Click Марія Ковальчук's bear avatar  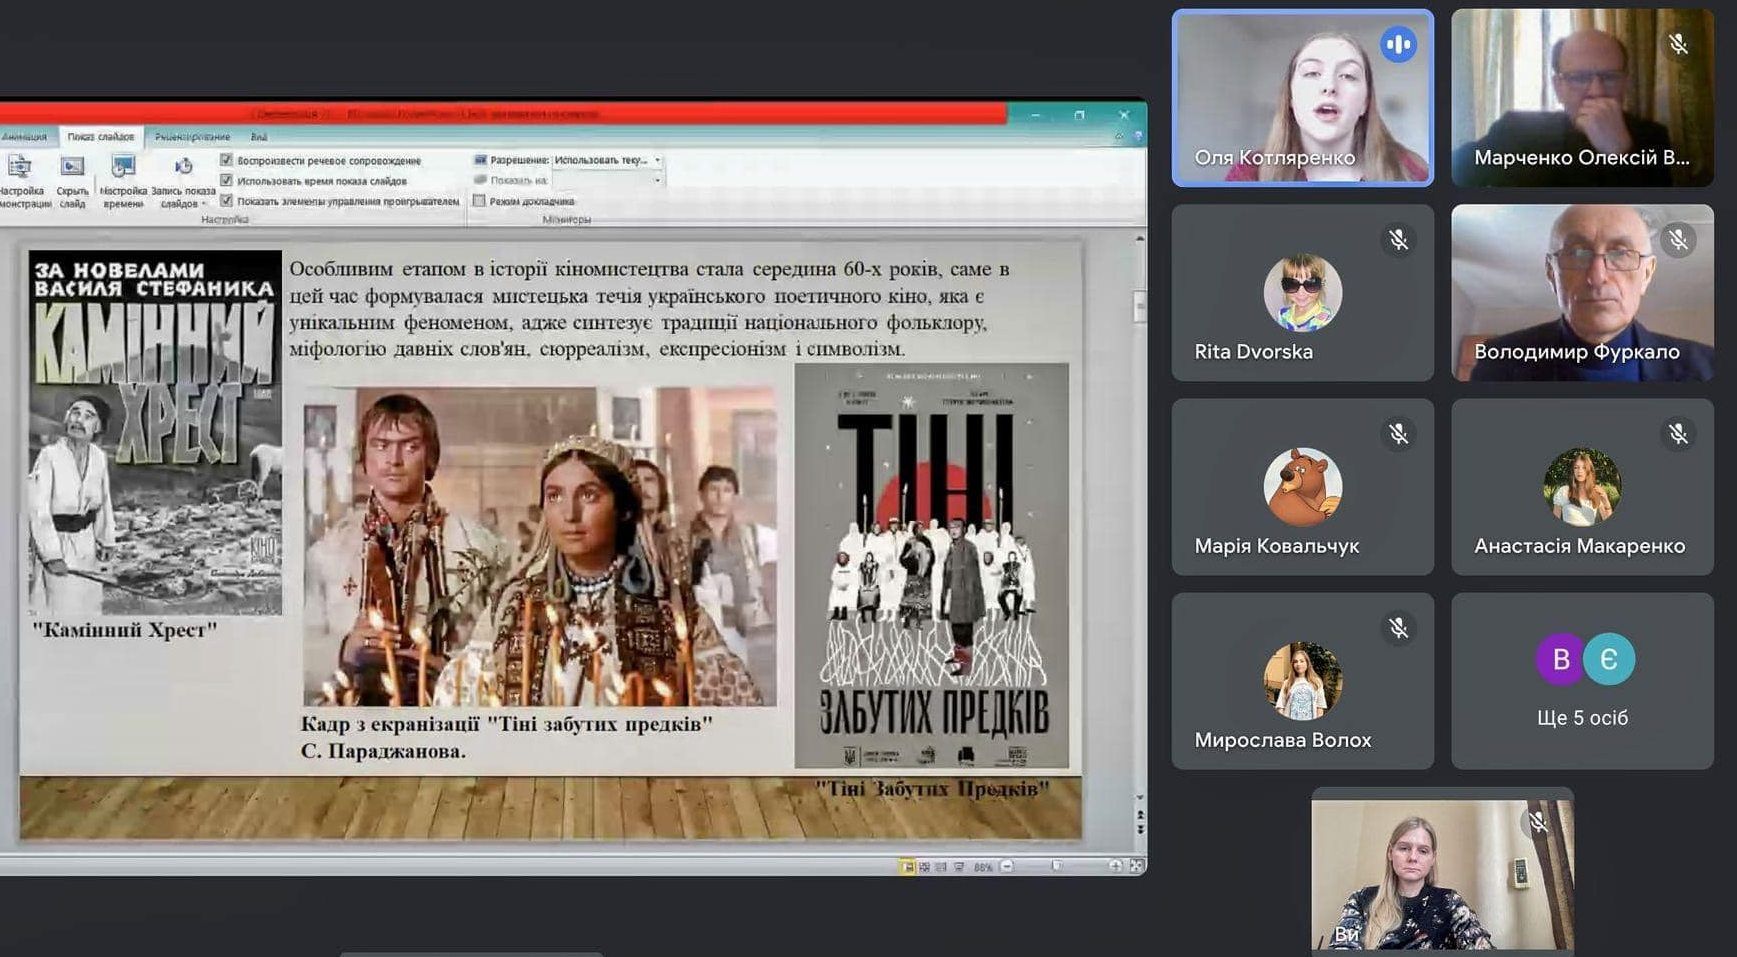click(1302, 487)
